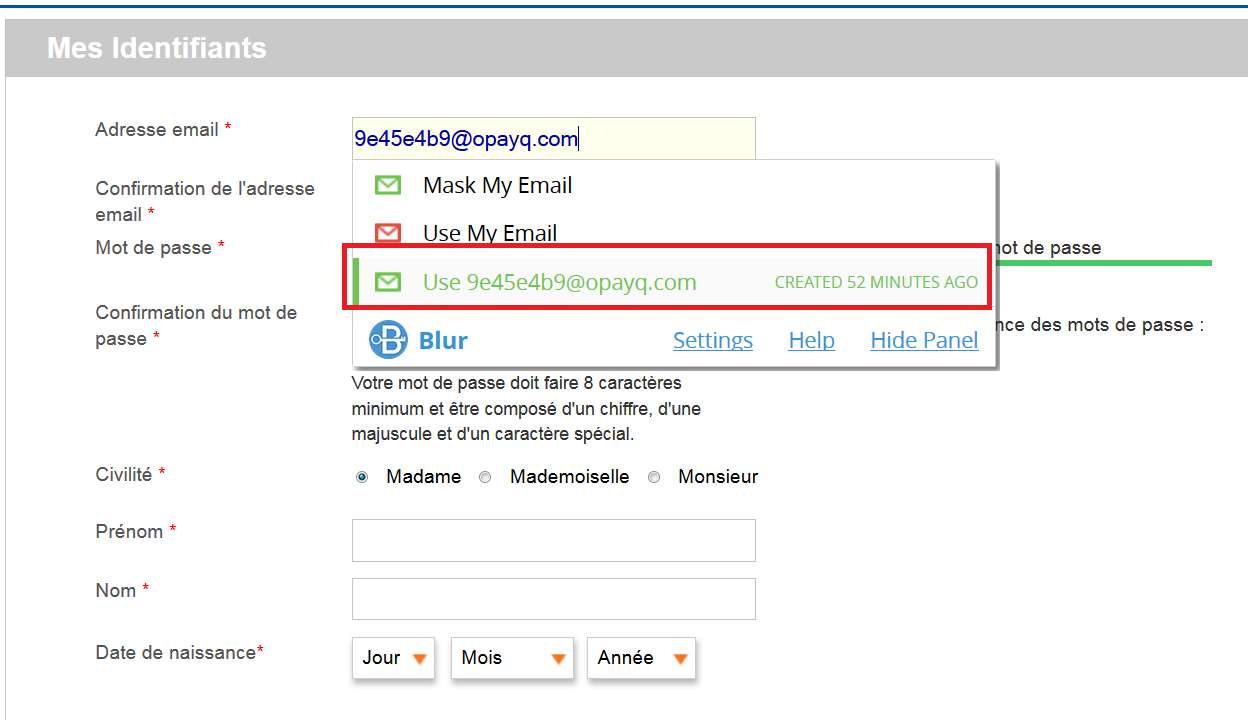Select the Monsieur radio button
Viewport: 1248px width, 720px height.
pos(654,477)
